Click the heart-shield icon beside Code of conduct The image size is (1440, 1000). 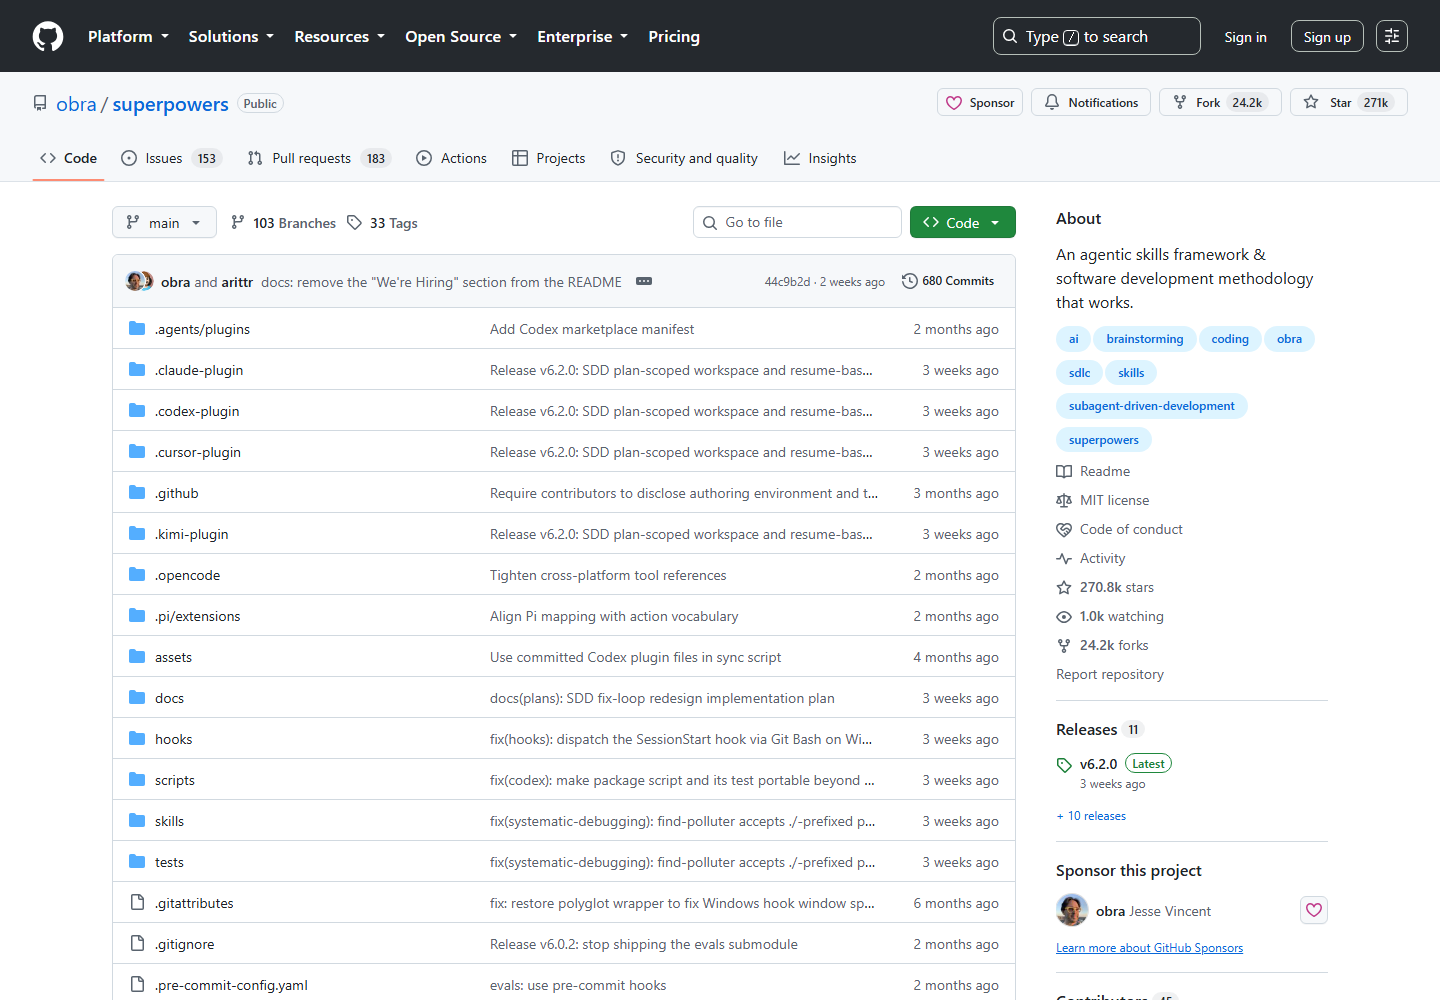coord(1064,529)
